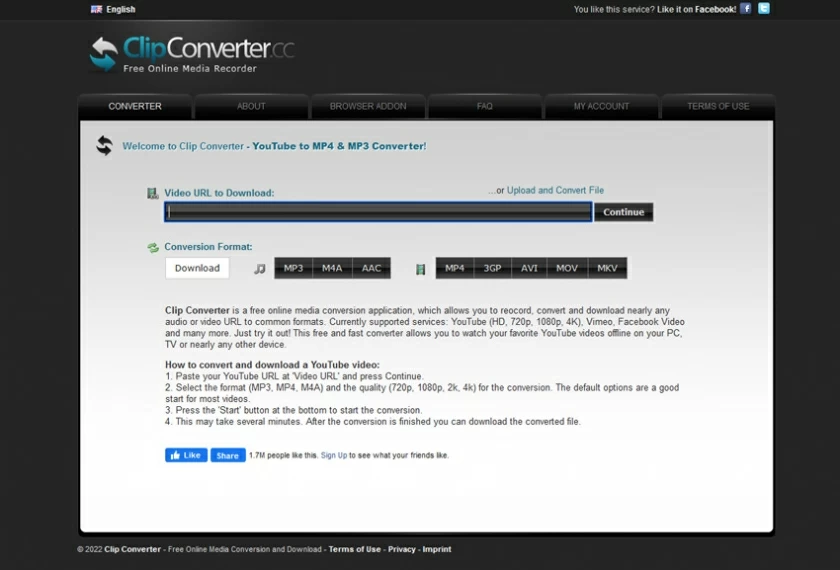
Task: Select the MP4 conversion format
Action: click(x=454, y=268)
